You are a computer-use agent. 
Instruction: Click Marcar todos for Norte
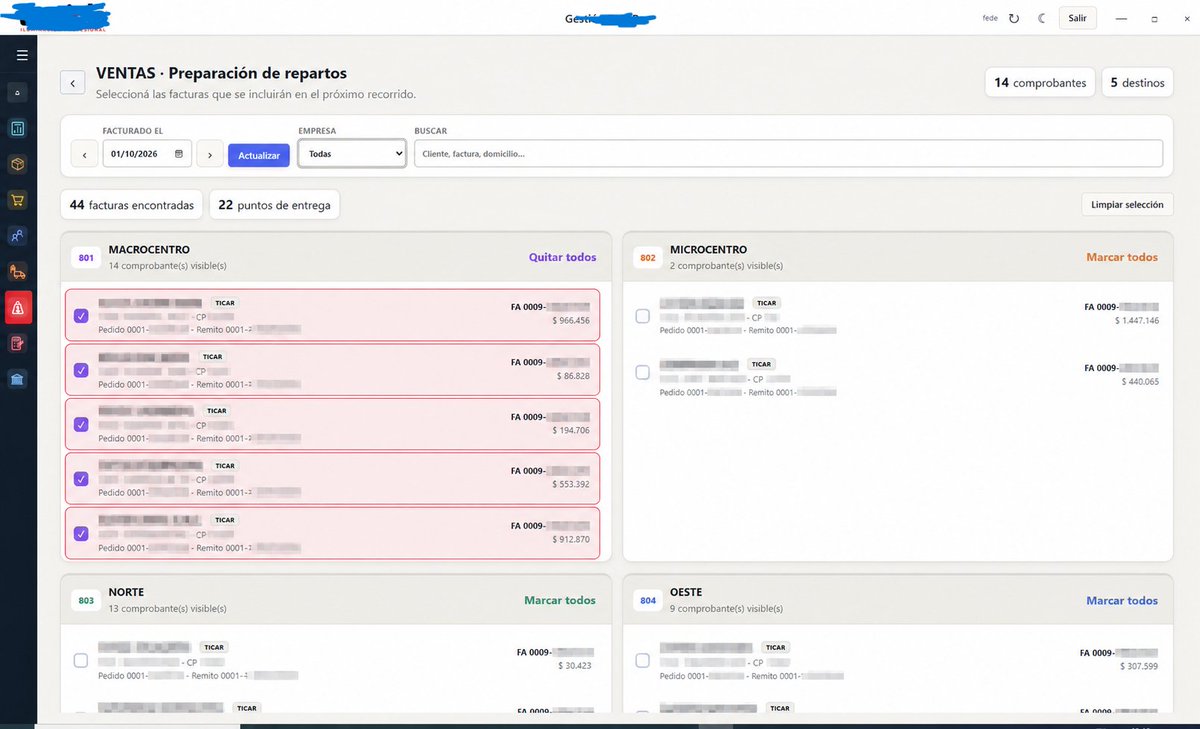(x=560, y=600)
